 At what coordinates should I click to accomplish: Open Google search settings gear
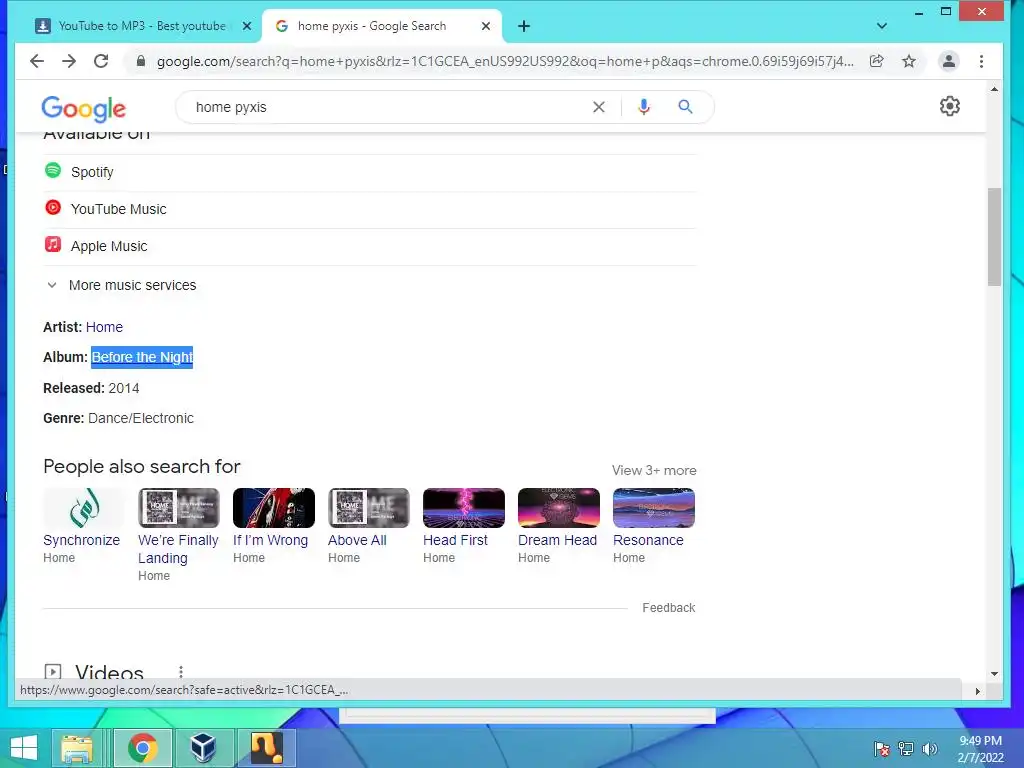950,106
